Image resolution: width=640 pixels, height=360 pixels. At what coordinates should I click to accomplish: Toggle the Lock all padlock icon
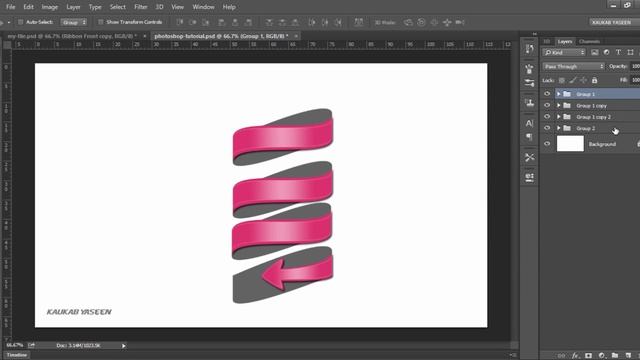(594, 80)
